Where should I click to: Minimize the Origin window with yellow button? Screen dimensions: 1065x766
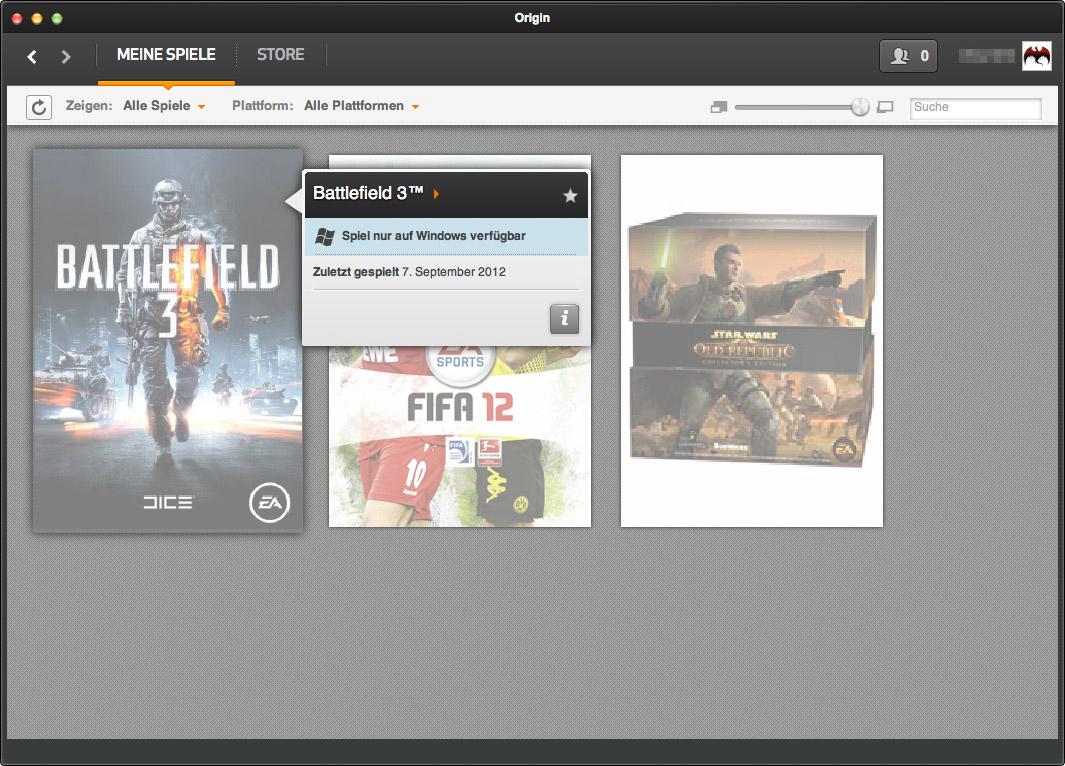pos(37,18)
